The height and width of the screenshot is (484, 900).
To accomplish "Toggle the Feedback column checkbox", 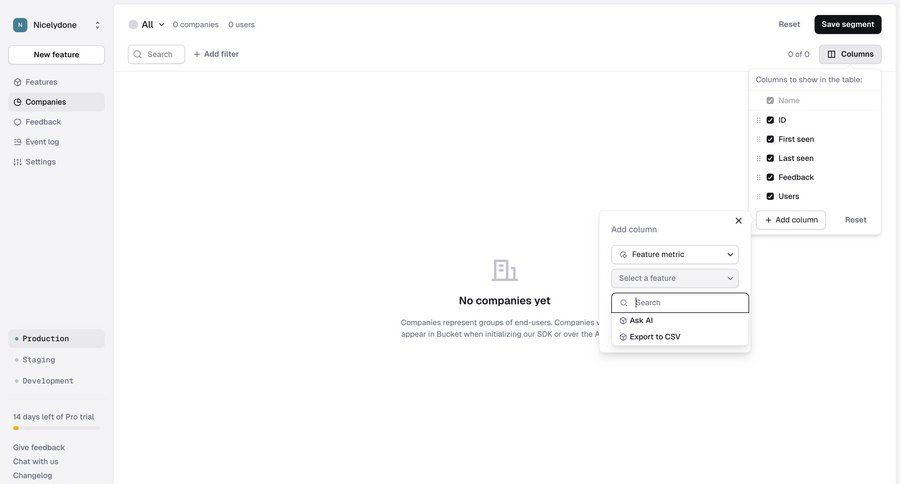I will click(x=770, y=177).
